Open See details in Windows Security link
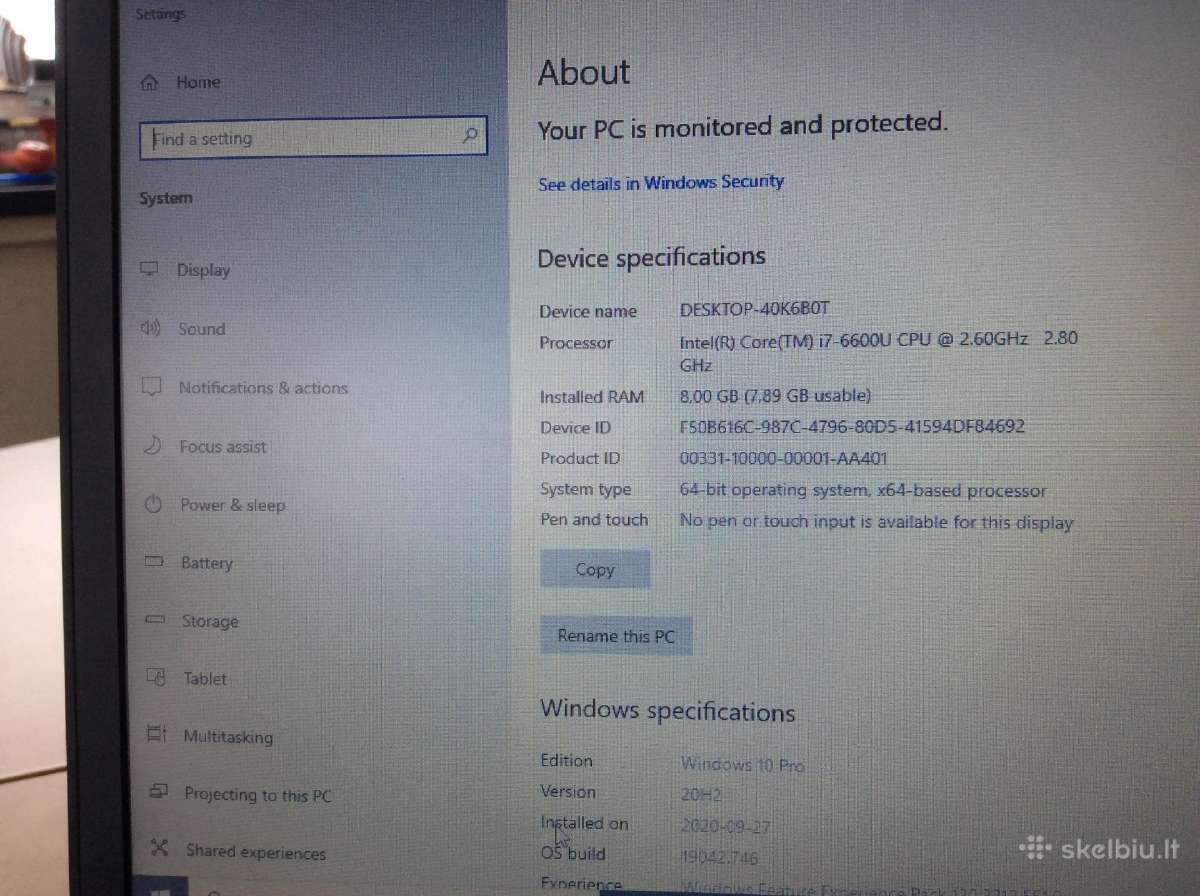The image size is (1200, 896). coord(661,183)
